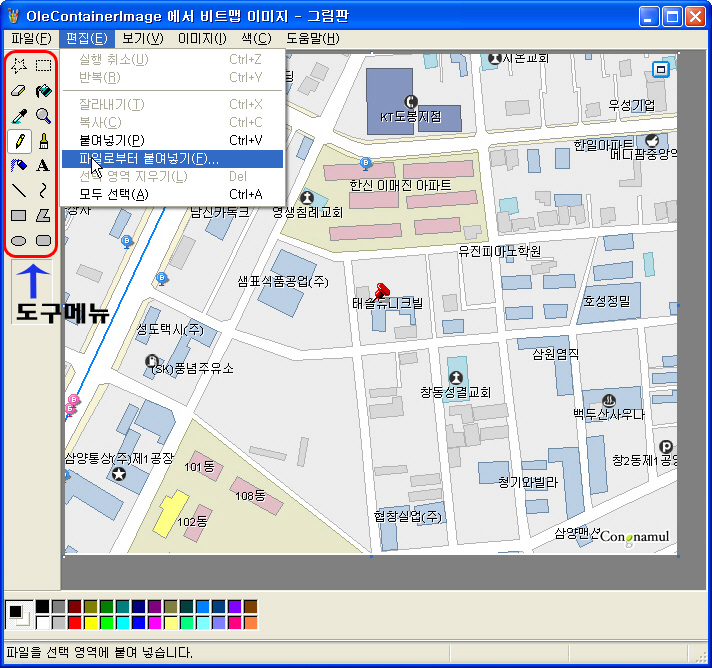Pick the black color swatch in palette
The height and width of the screenshot is (668, 712).
42,606
